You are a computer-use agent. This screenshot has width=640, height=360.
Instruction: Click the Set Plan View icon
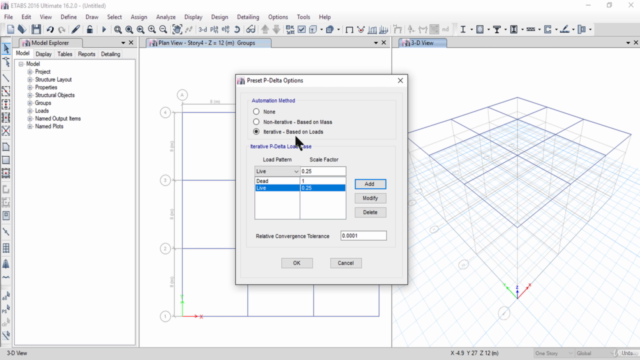pos(214,29)
